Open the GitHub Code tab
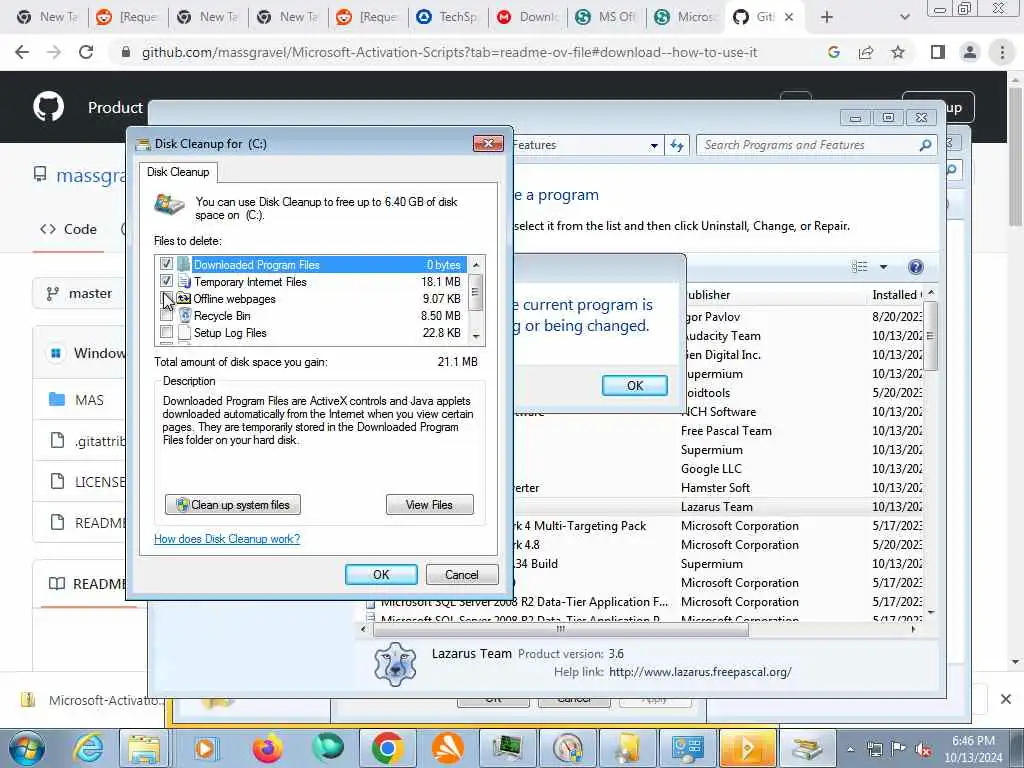 pyautogui.click(x=69, y=229)
